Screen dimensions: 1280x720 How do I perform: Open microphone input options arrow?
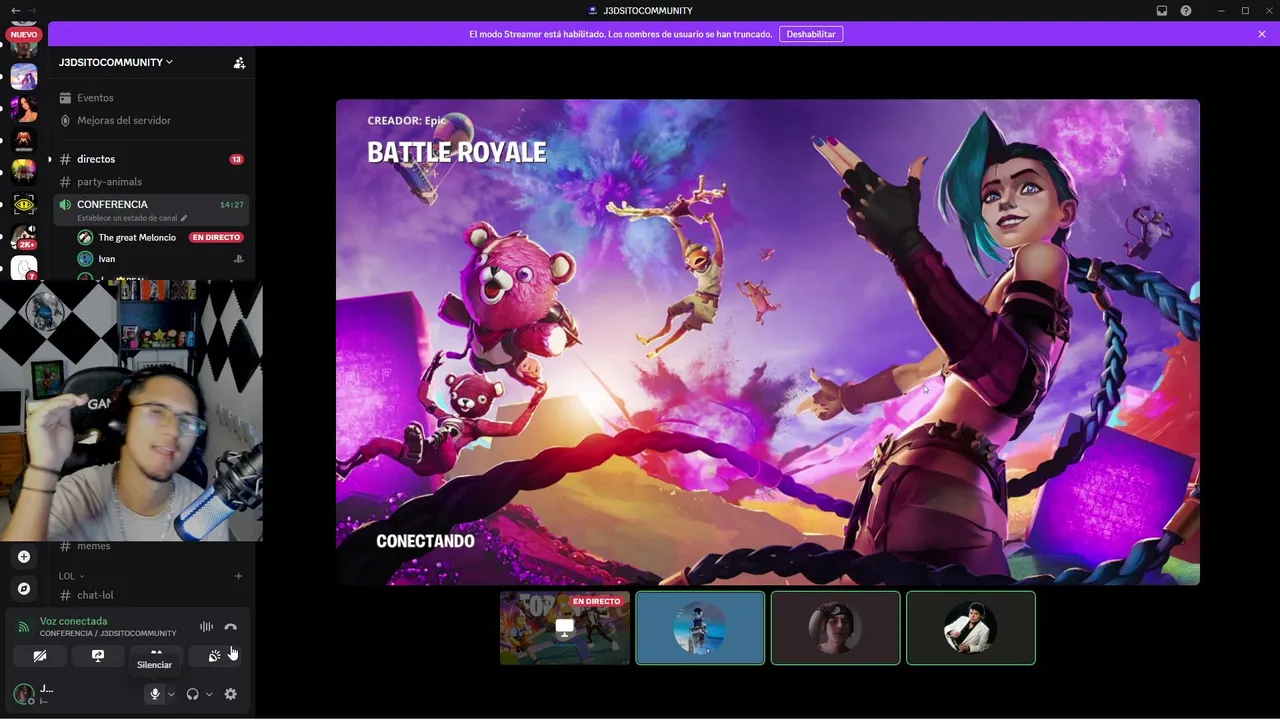coord(171,694)
